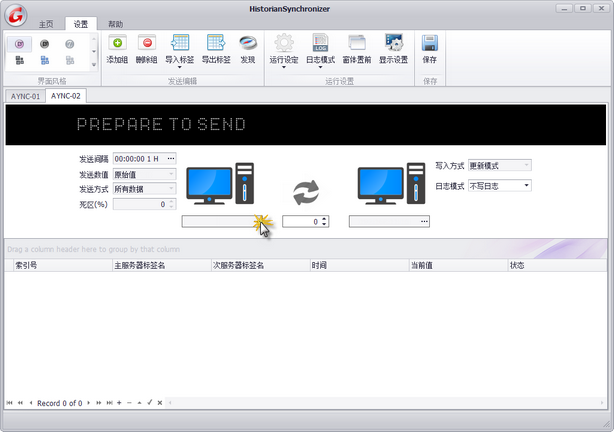
Task: Go to previous record in navigator
Action: point(31,403)
